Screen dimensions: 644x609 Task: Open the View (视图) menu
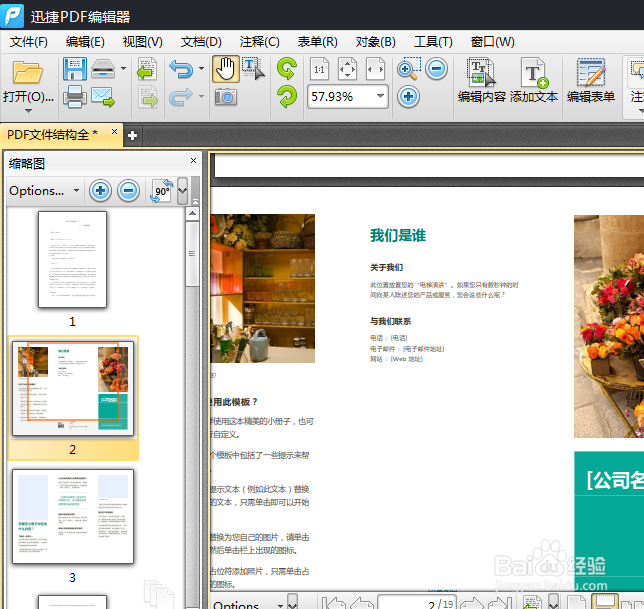(143, 41)
